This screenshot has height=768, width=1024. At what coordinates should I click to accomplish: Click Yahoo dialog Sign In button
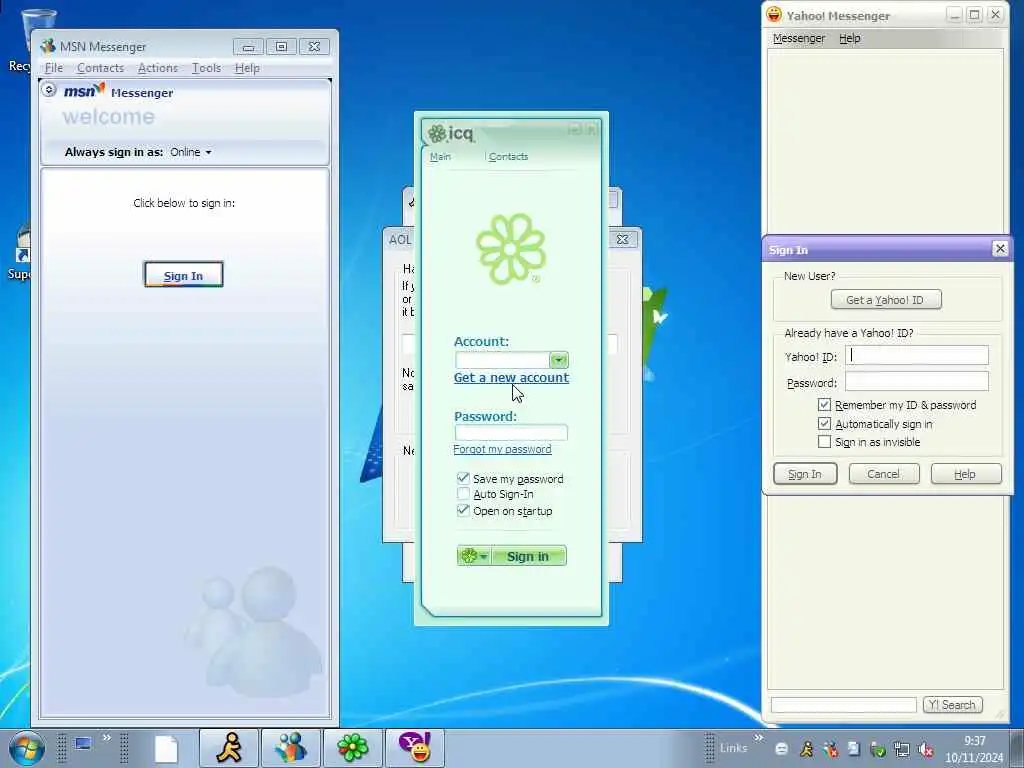point(805,474)
